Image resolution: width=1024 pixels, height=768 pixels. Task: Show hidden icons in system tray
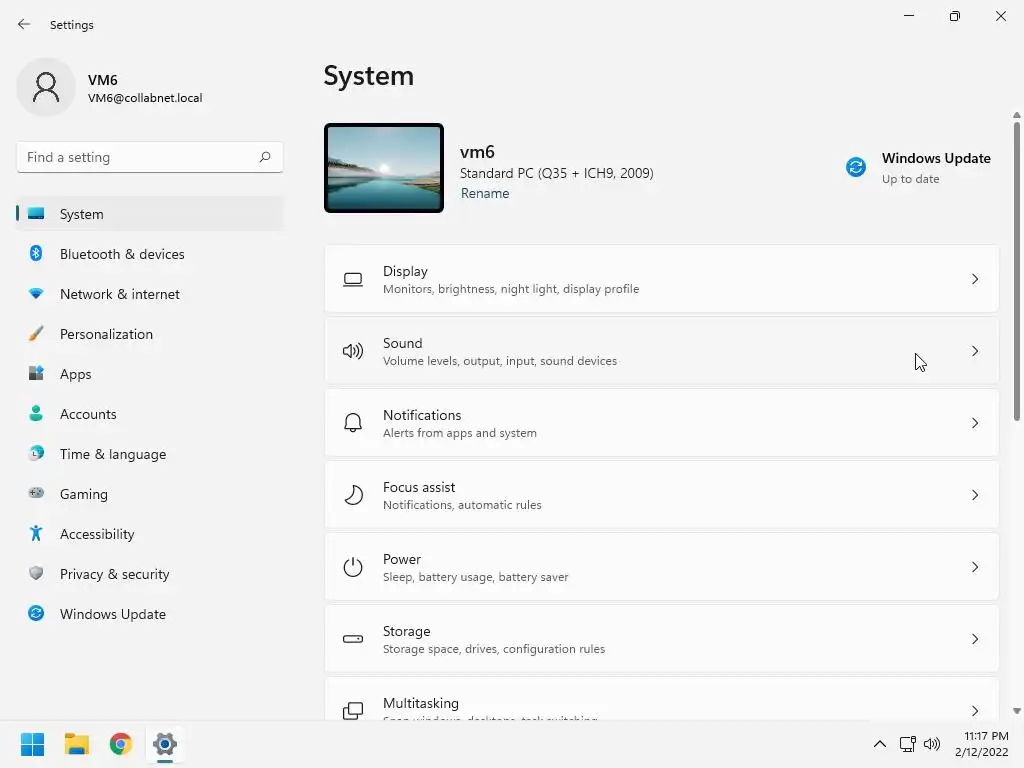pyautogui.click(x=880, y=744)
